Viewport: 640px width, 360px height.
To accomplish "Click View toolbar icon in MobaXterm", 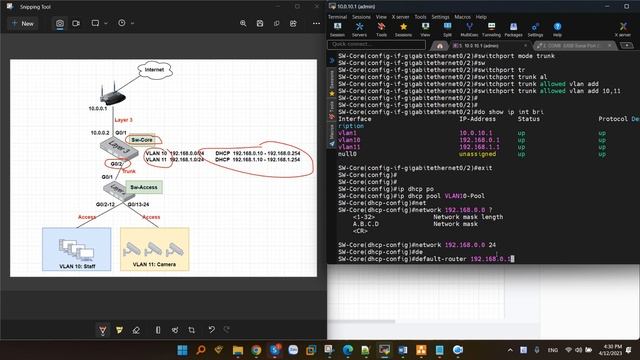I will pos(425,29).
